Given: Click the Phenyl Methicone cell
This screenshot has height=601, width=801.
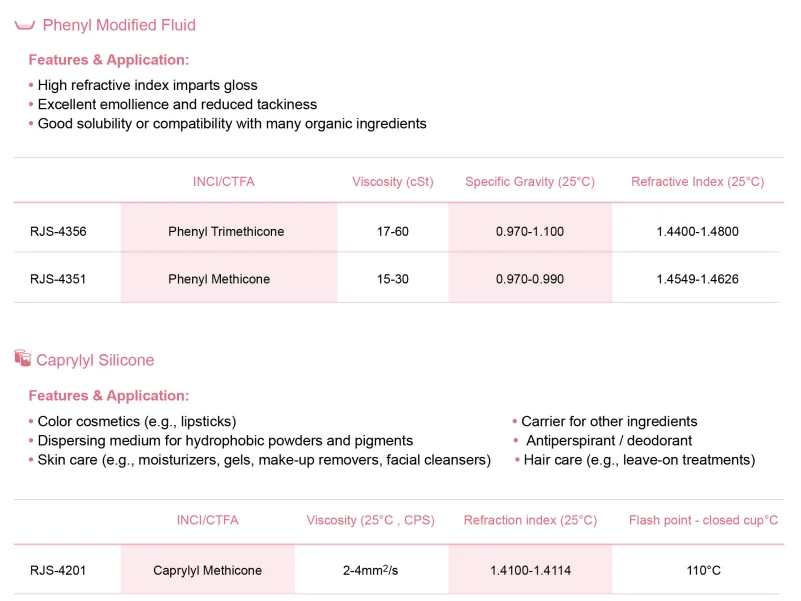Looking at the screenshot, I should point(219,279).
